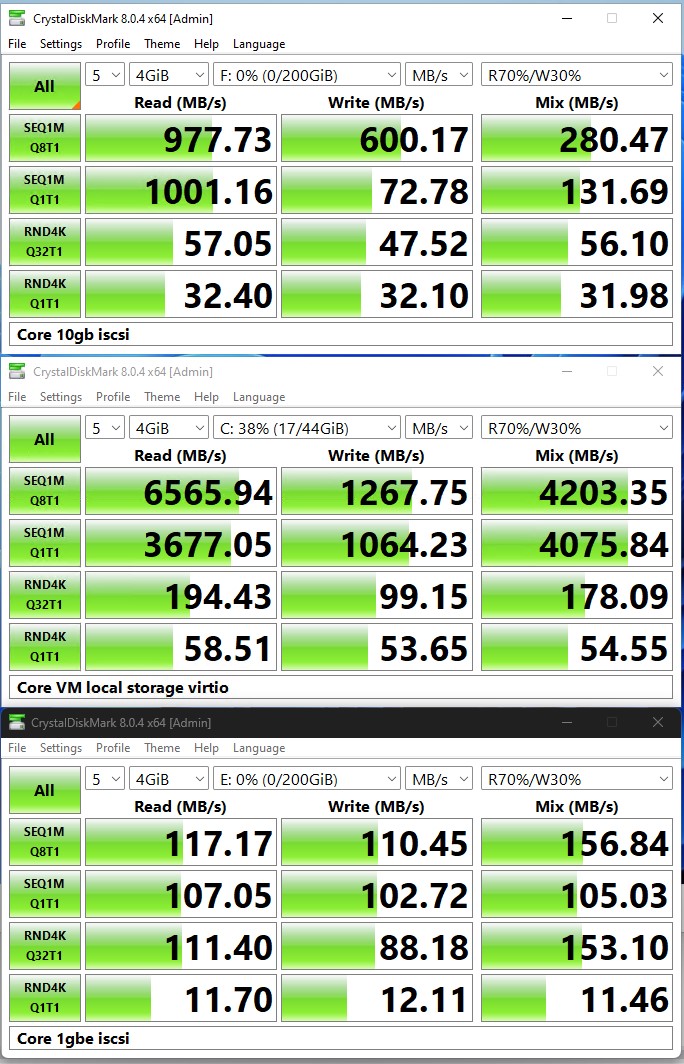This screenshot has height=1064, width=684.
Task: Start SEQ1M Q8T1 test in Core 10gb iscsi window
Action: point(45,138)
